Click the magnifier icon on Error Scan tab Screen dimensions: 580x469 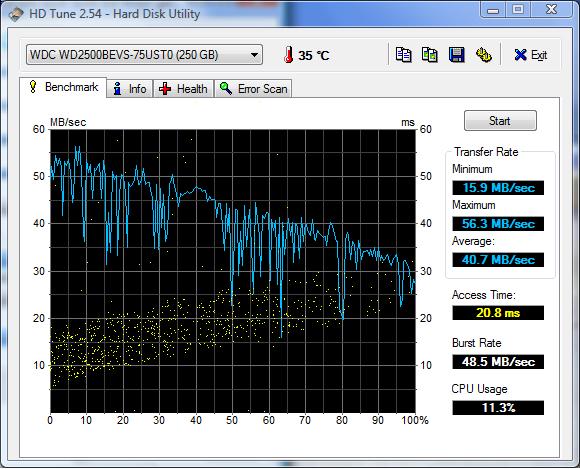(226, 88)
